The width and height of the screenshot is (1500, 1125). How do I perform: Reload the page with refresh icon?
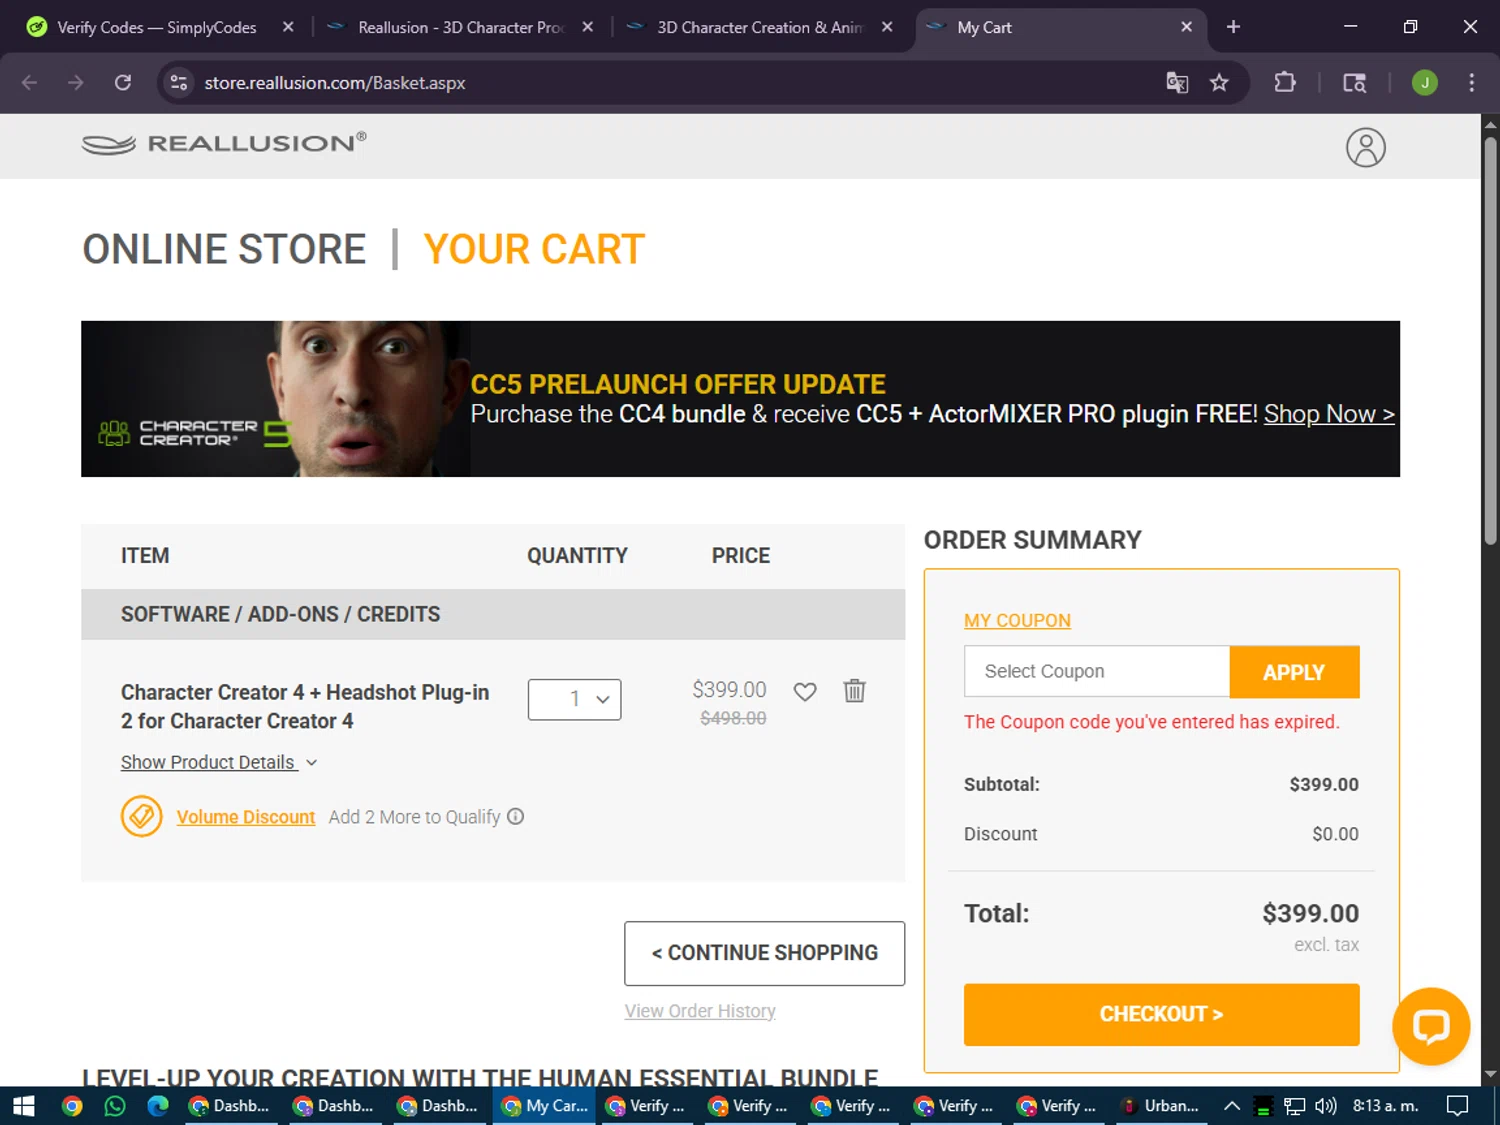click(x=123, y=82)
